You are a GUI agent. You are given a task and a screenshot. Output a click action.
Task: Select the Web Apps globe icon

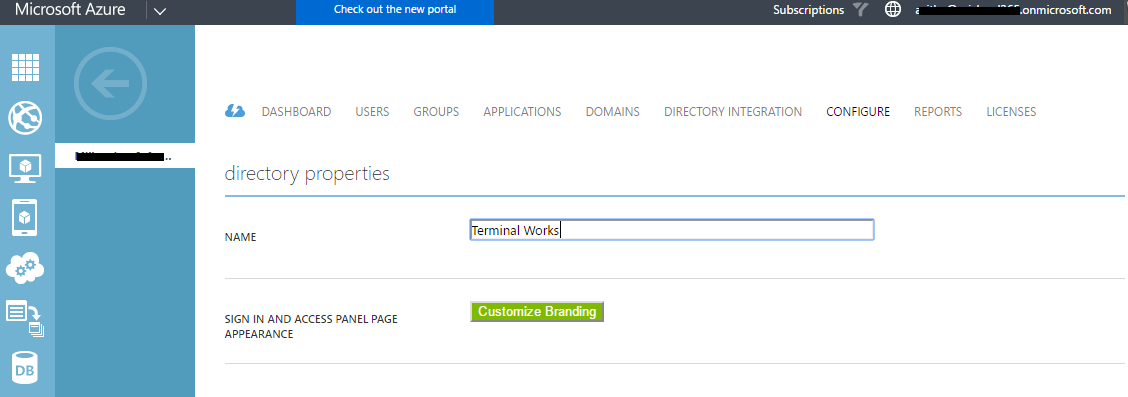(26, 118)
